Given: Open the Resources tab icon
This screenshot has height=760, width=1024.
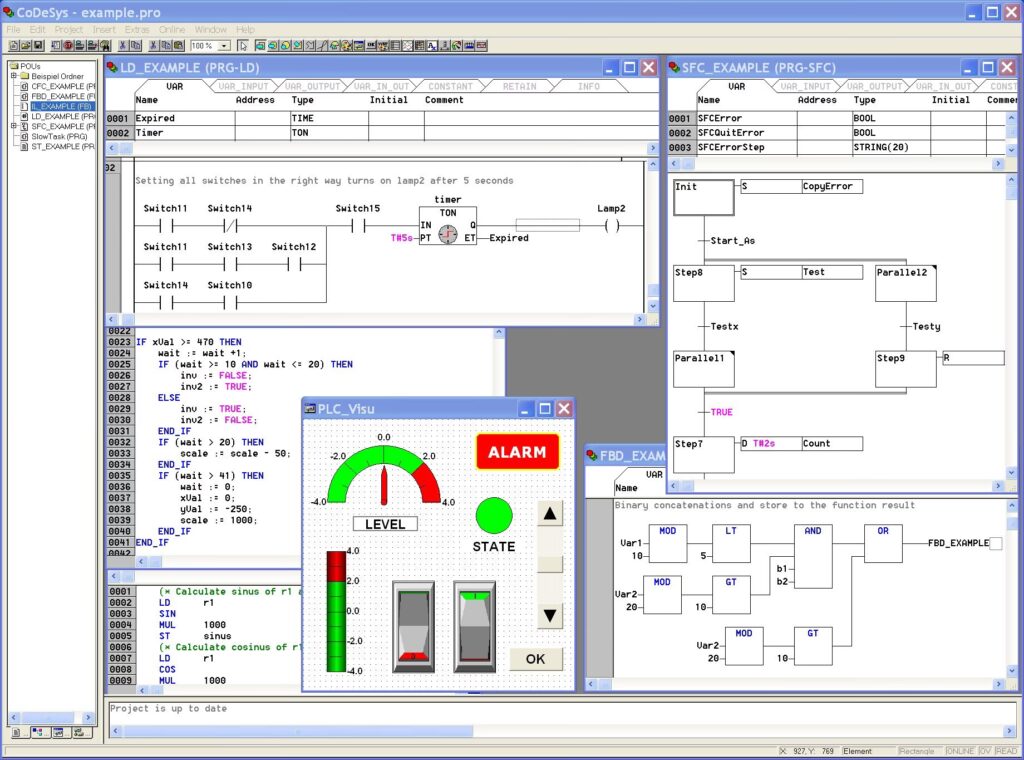Looking at the screenshot, I should click(x=78, y=732).
